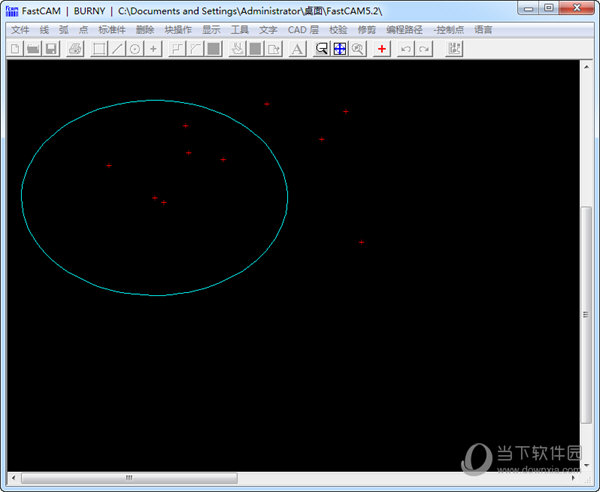
Task: Activate the zoom window magnifier icon
Action: (321, 49)
